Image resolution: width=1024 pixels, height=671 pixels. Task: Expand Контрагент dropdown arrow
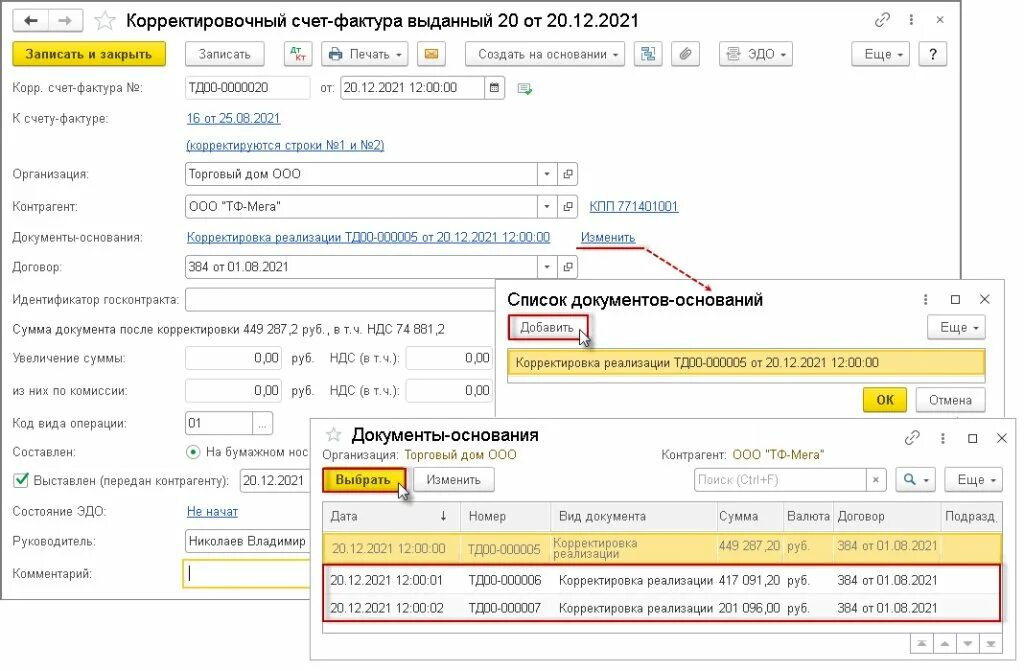[547, 206]
